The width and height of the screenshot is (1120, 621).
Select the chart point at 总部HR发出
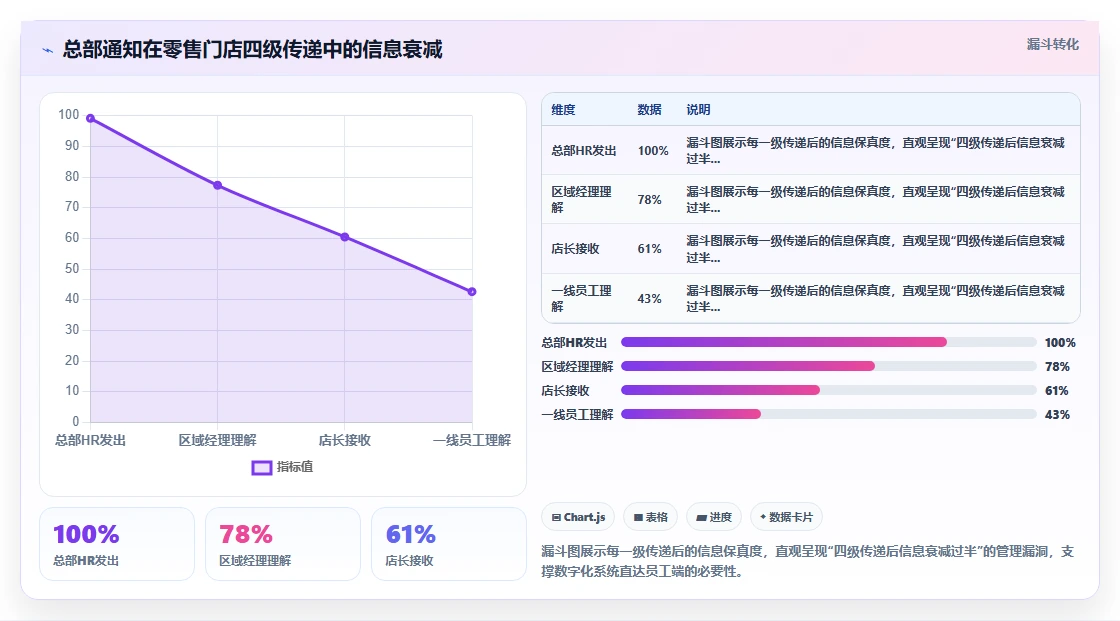(x=90, y=118)
